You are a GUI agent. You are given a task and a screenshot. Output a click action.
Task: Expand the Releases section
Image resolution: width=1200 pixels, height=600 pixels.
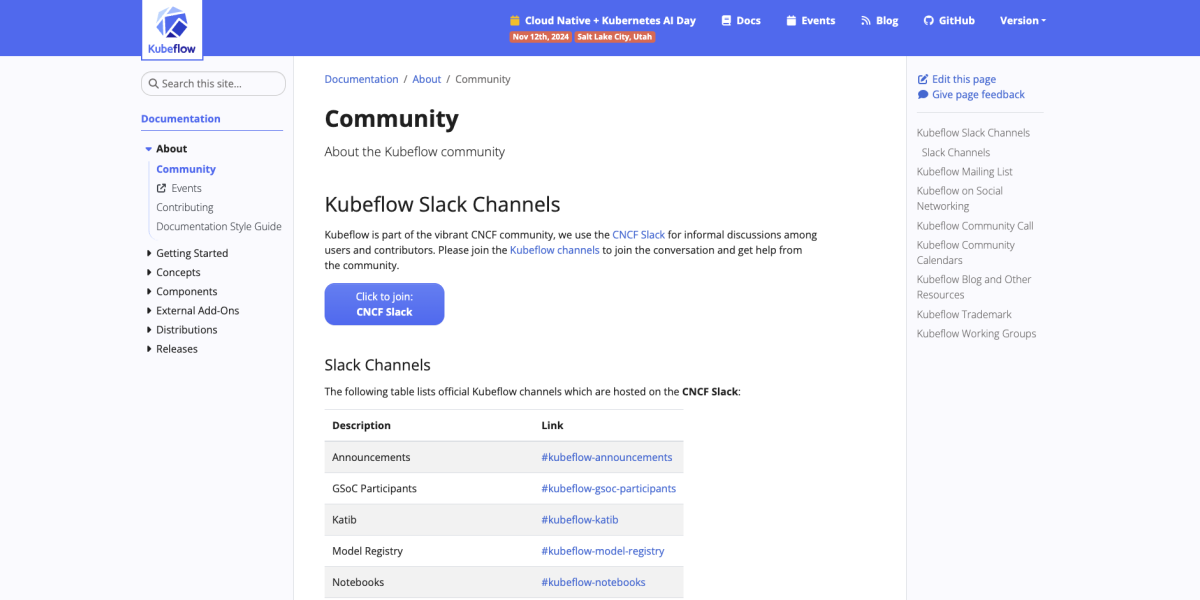pyautogui.click(x=148, y=348)
